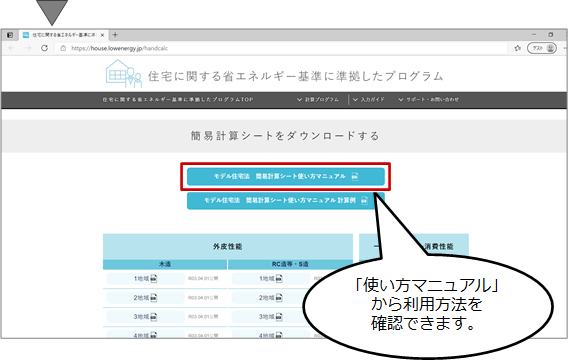Download RC造等・S造 2地域 sheet
568x360 pixels.
pyautogui.click(x=271, y=298)
